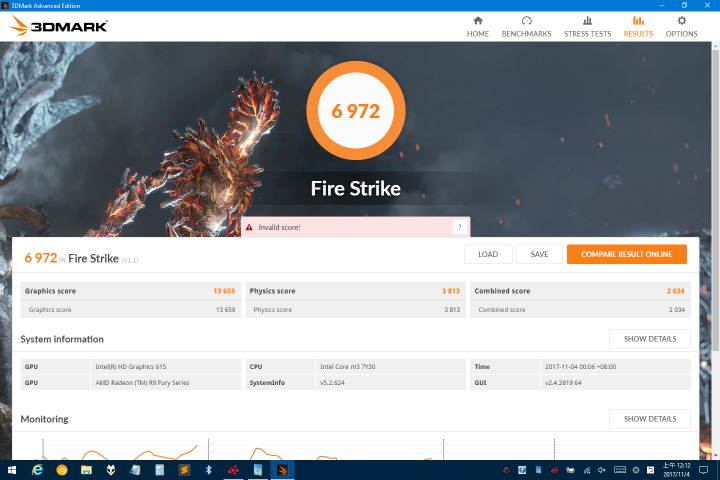Screen dimensions: 720x480
Task: Show details for System information
Action: coord(650,339)
